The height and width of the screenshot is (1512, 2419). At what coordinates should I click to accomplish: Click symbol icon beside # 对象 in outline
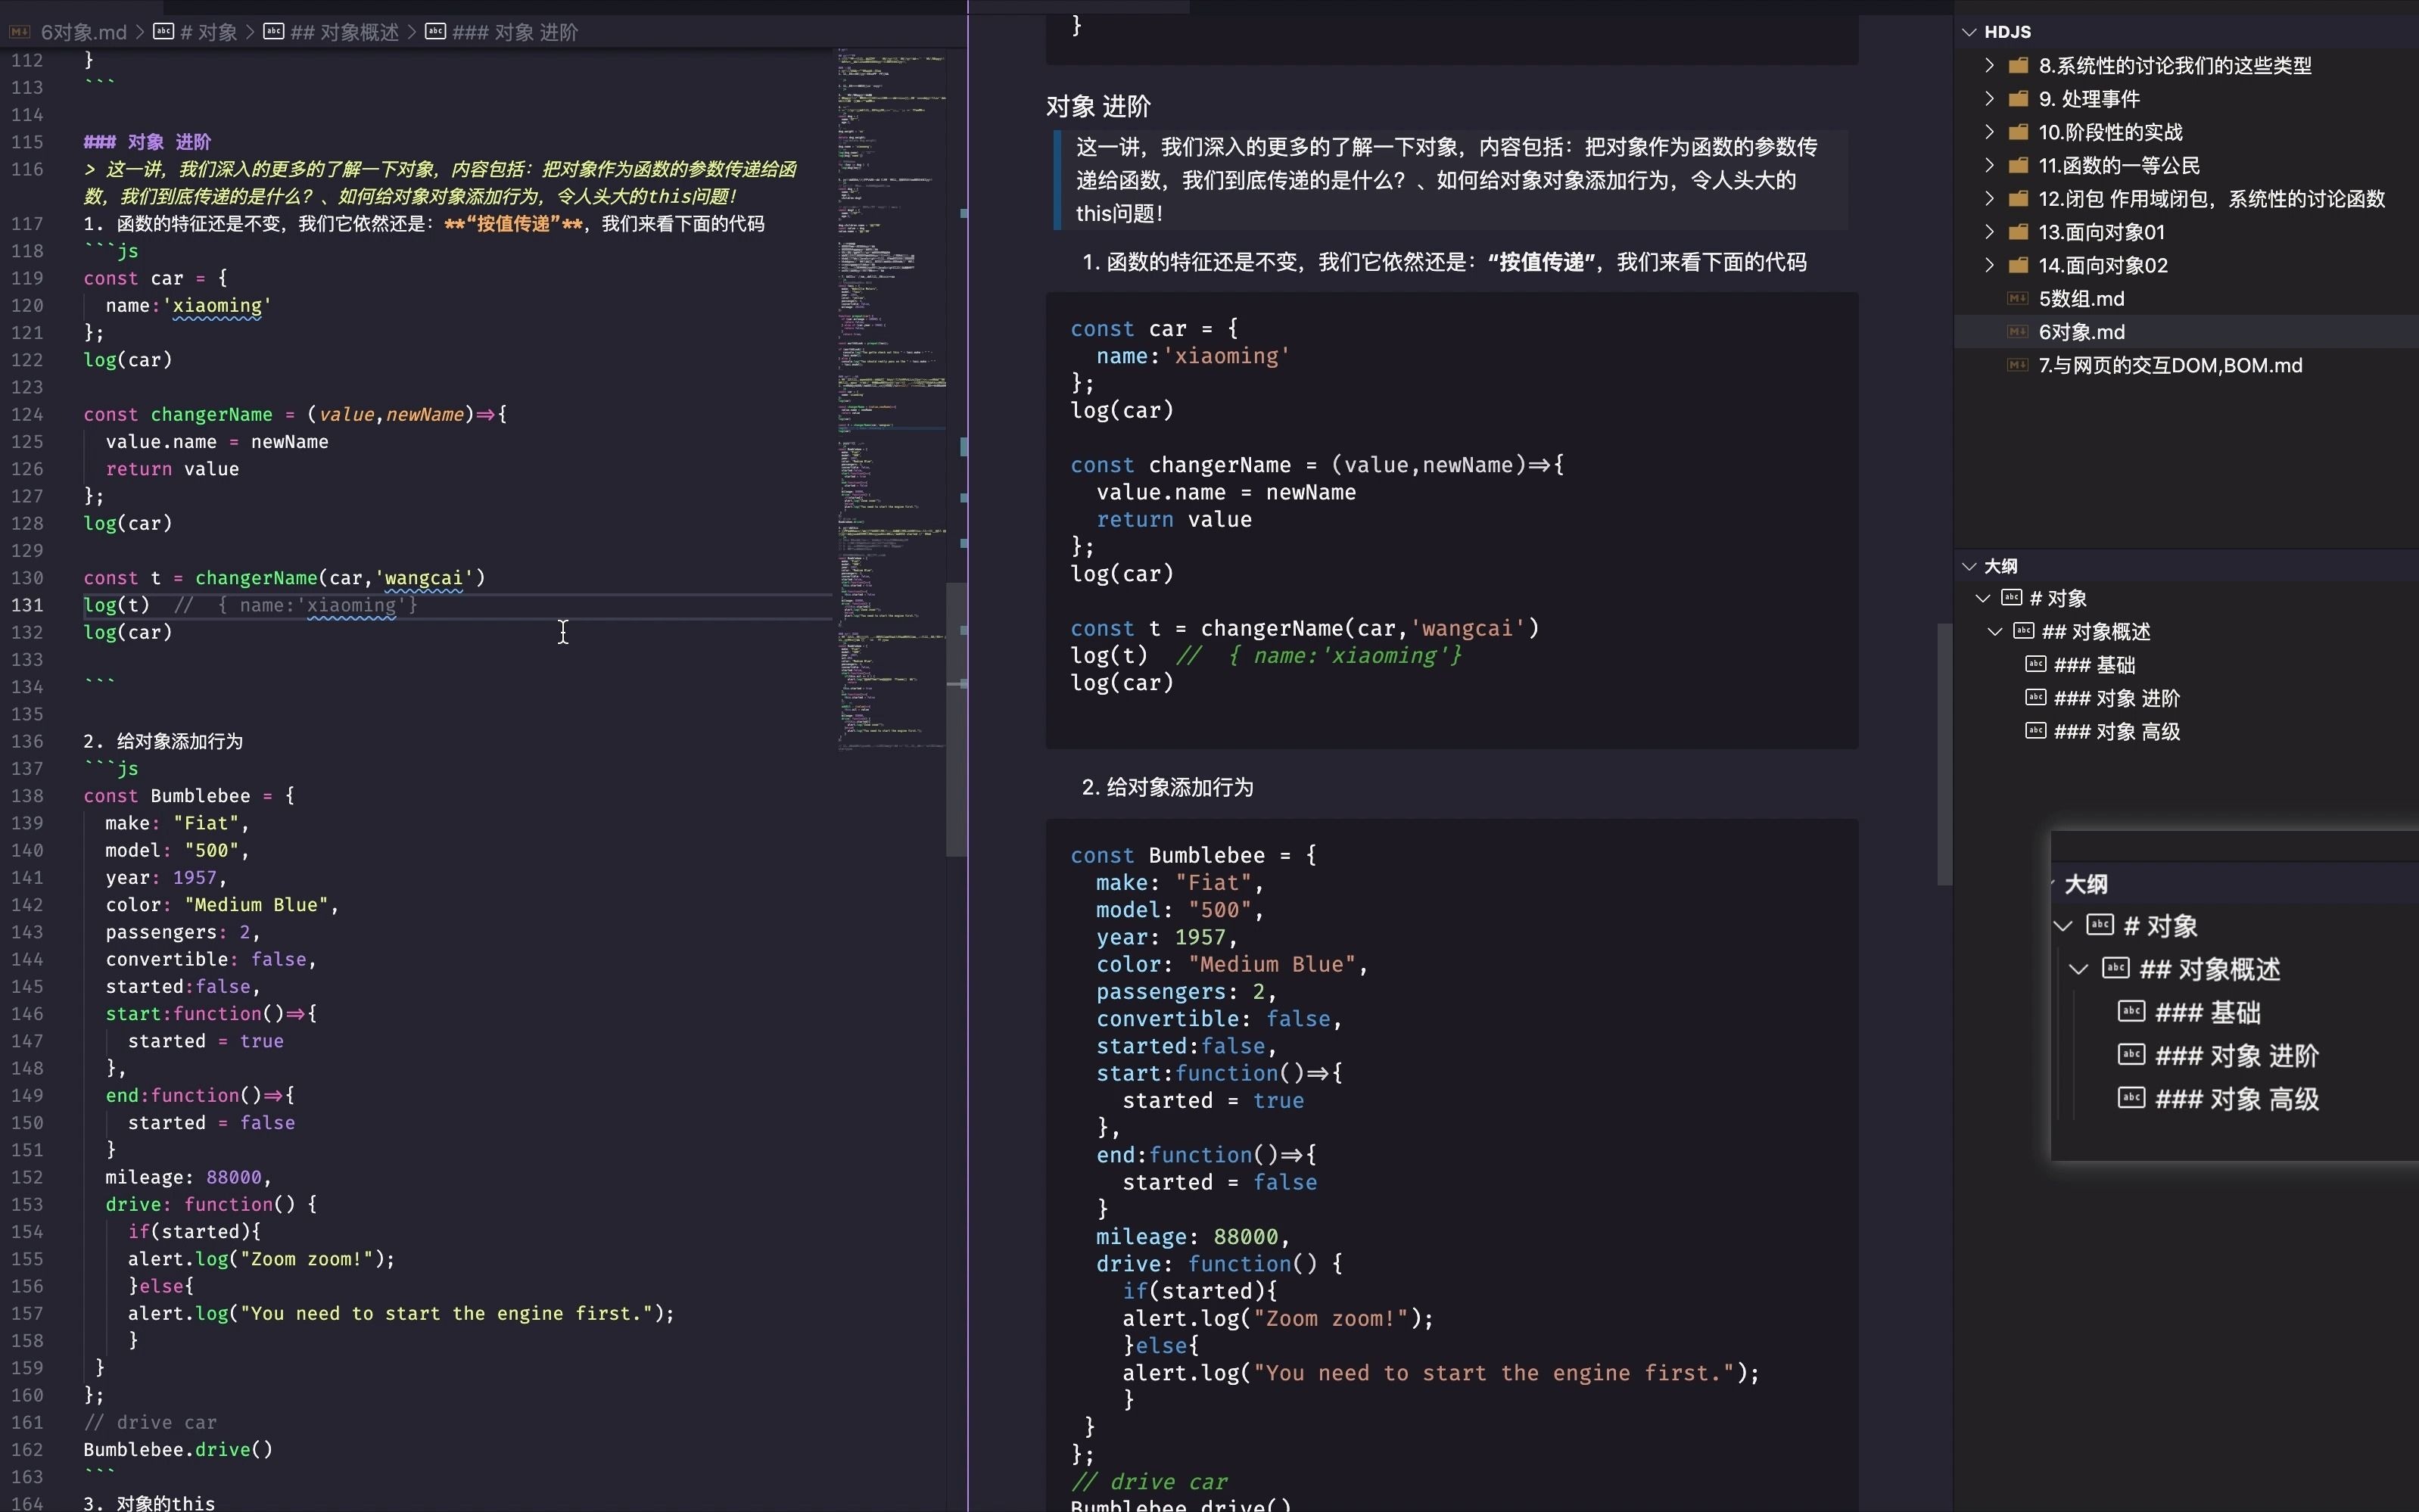(2012, 598)
